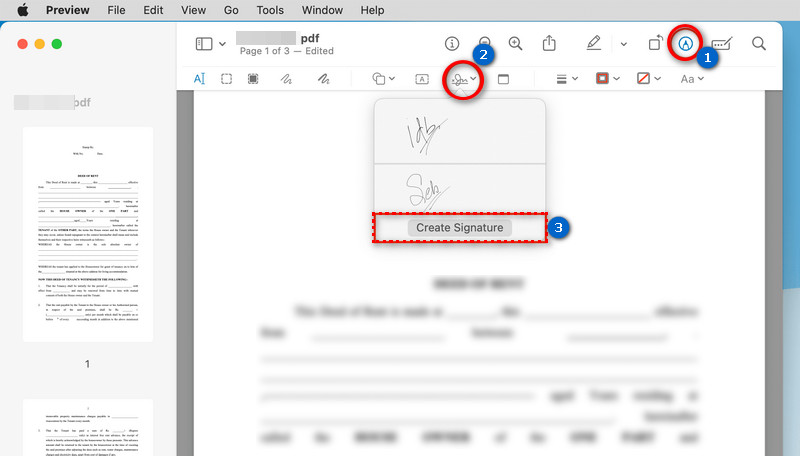Zoom in on the document
The height and width of the screenshot is (456, 800).
pyautogui.click(x=515, y=44)
